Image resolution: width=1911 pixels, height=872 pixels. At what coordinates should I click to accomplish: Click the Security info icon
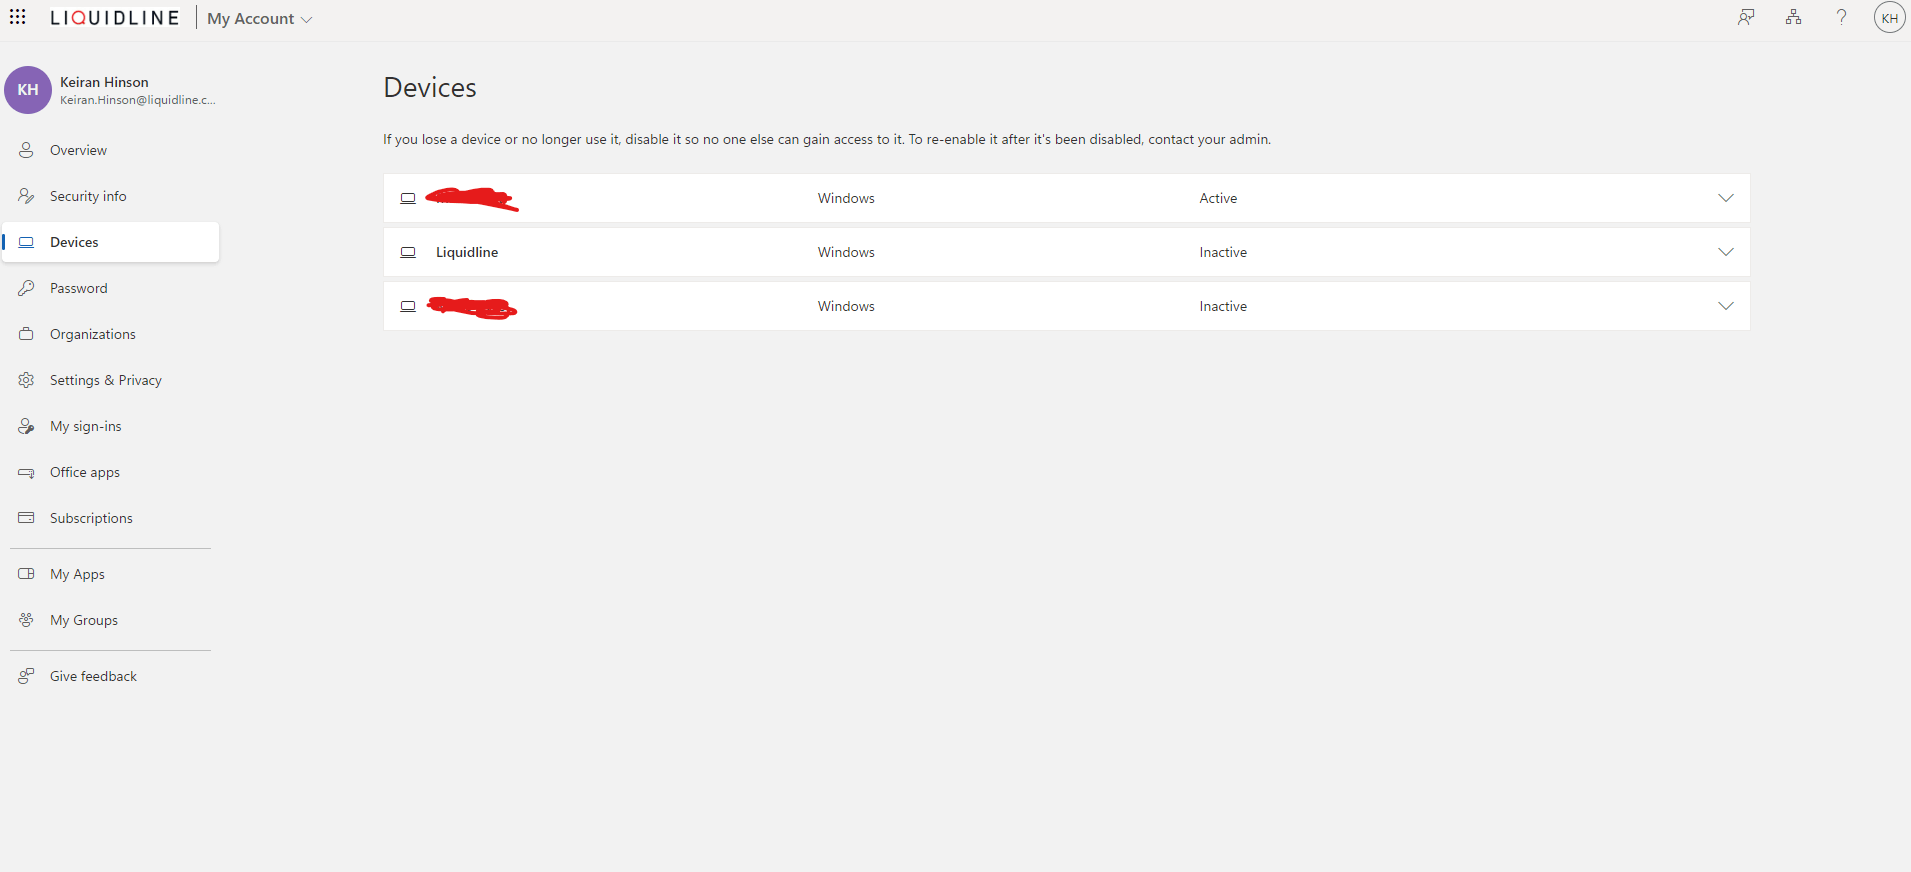pos(26,196)
